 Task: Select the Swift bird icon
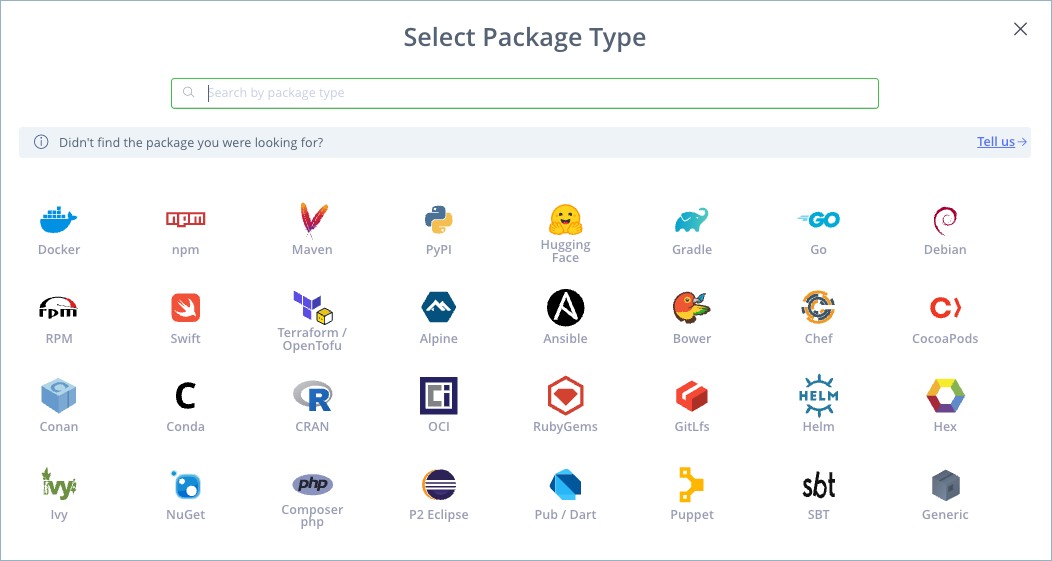pos(186,308)
